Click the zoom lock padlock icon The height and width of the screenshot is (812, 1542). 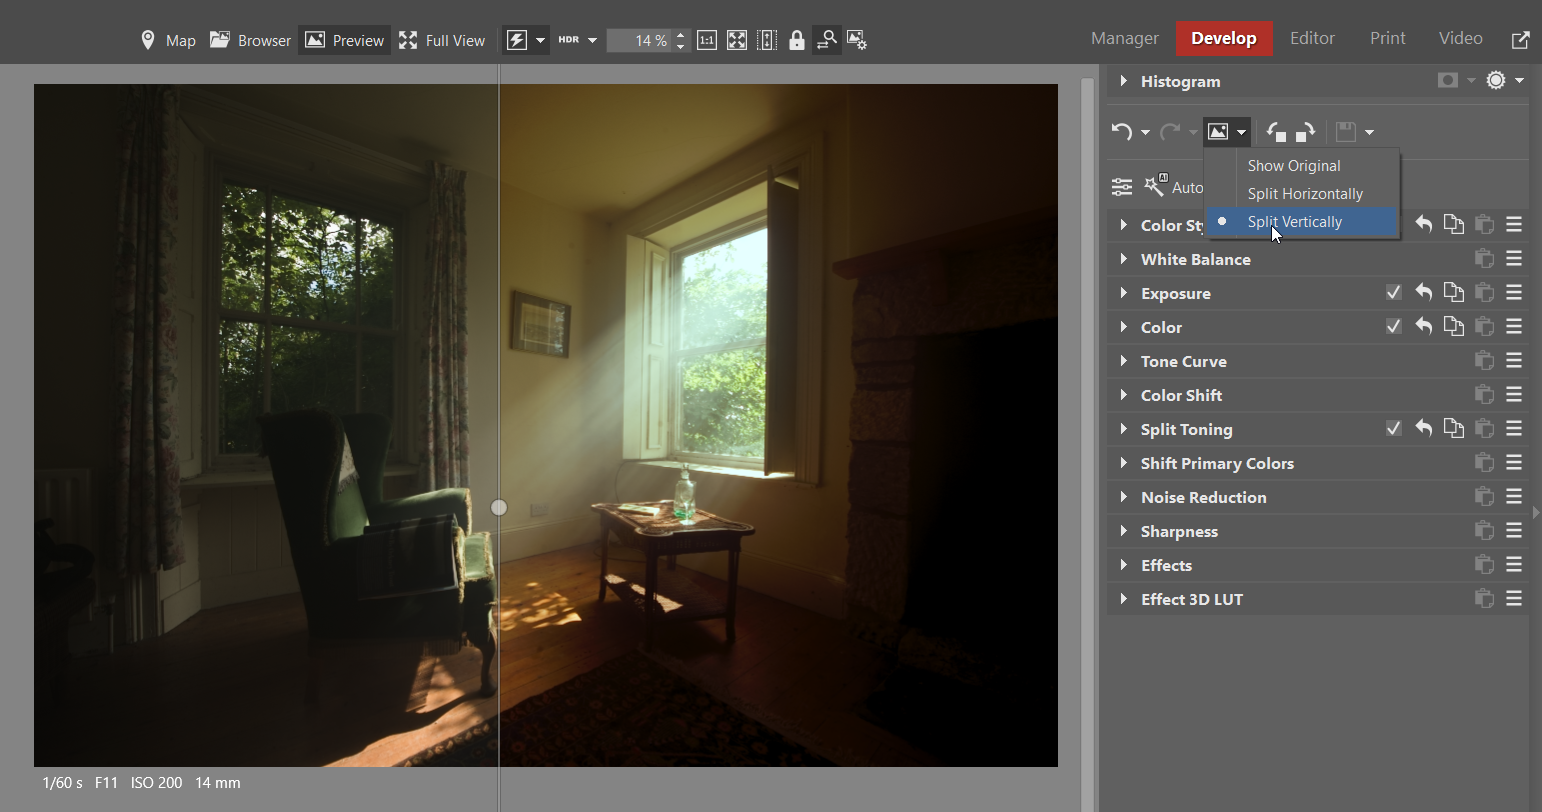point(797,40)
